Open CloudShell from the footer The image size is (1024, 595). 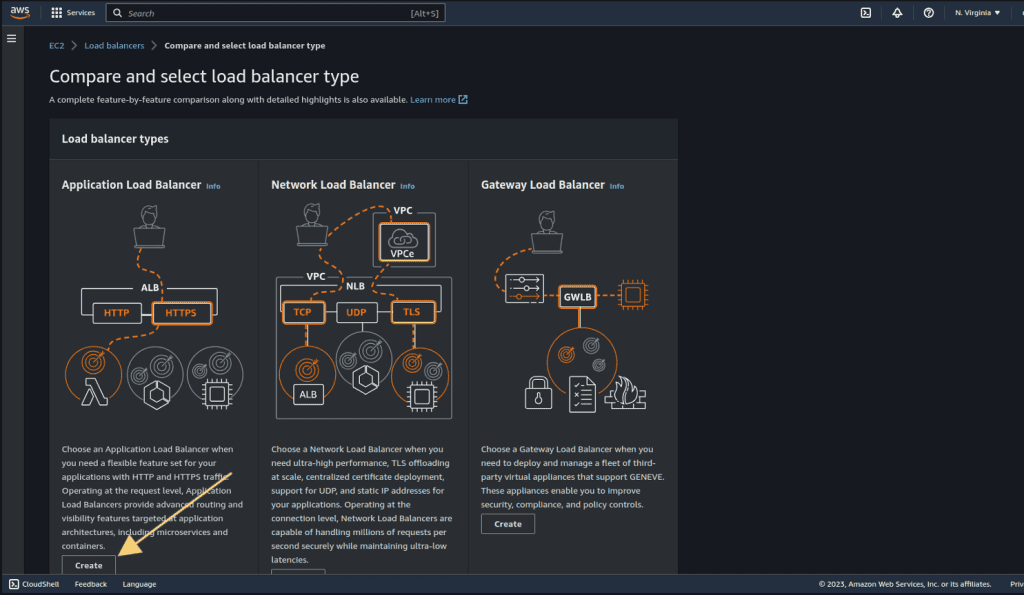pos(34,585)
